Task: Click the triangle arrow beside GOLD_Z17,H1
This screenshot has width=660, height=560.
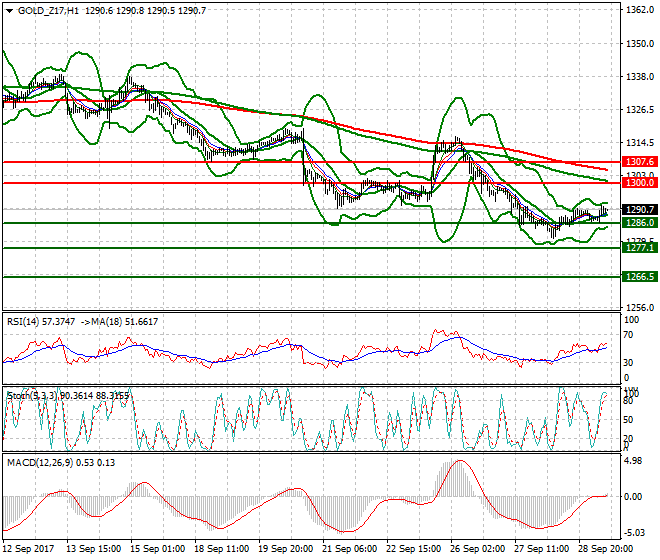Action: [x=8, y=10]
